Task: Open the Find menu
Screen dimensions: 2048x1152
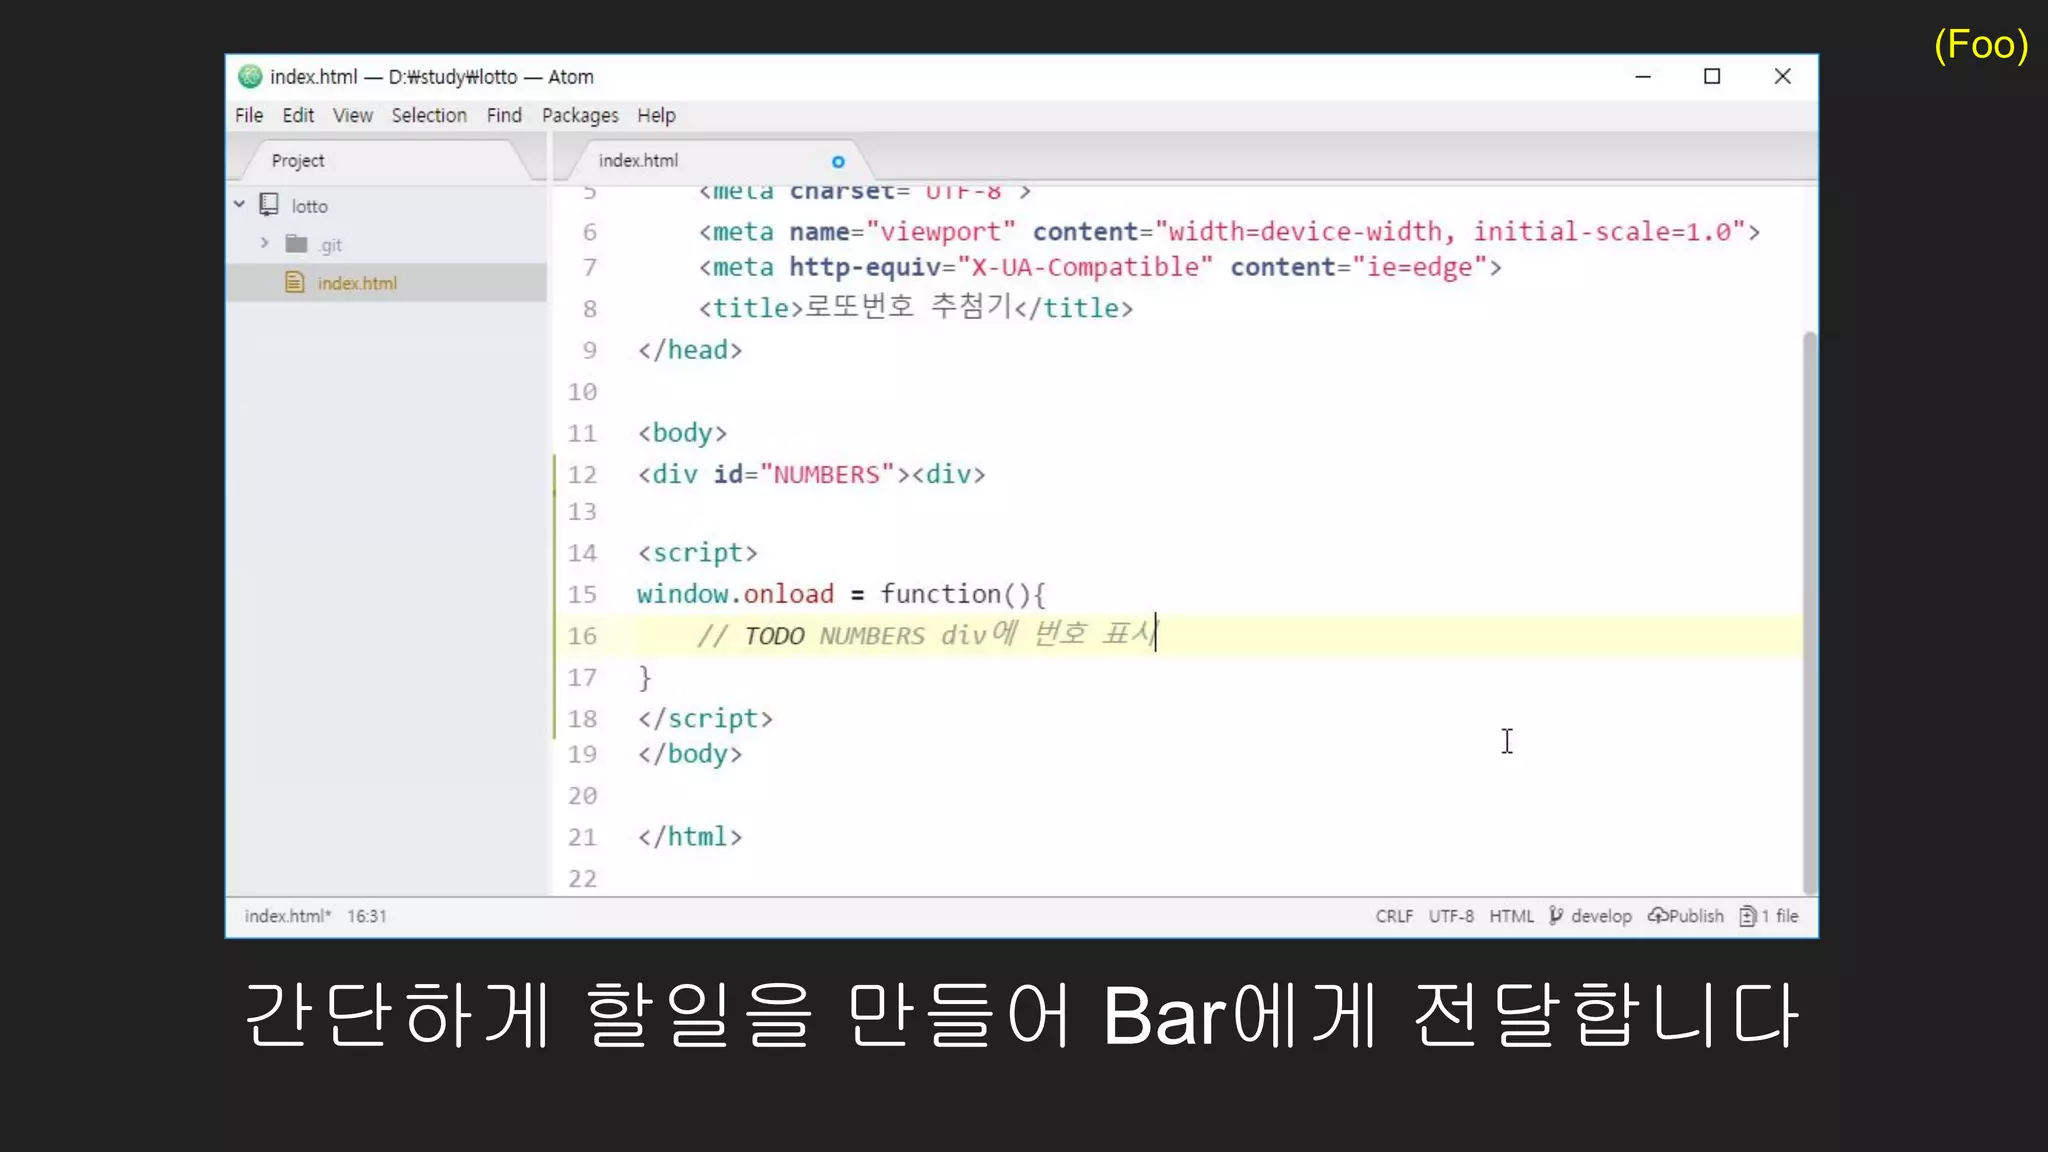Action: [x=504, y=115]
